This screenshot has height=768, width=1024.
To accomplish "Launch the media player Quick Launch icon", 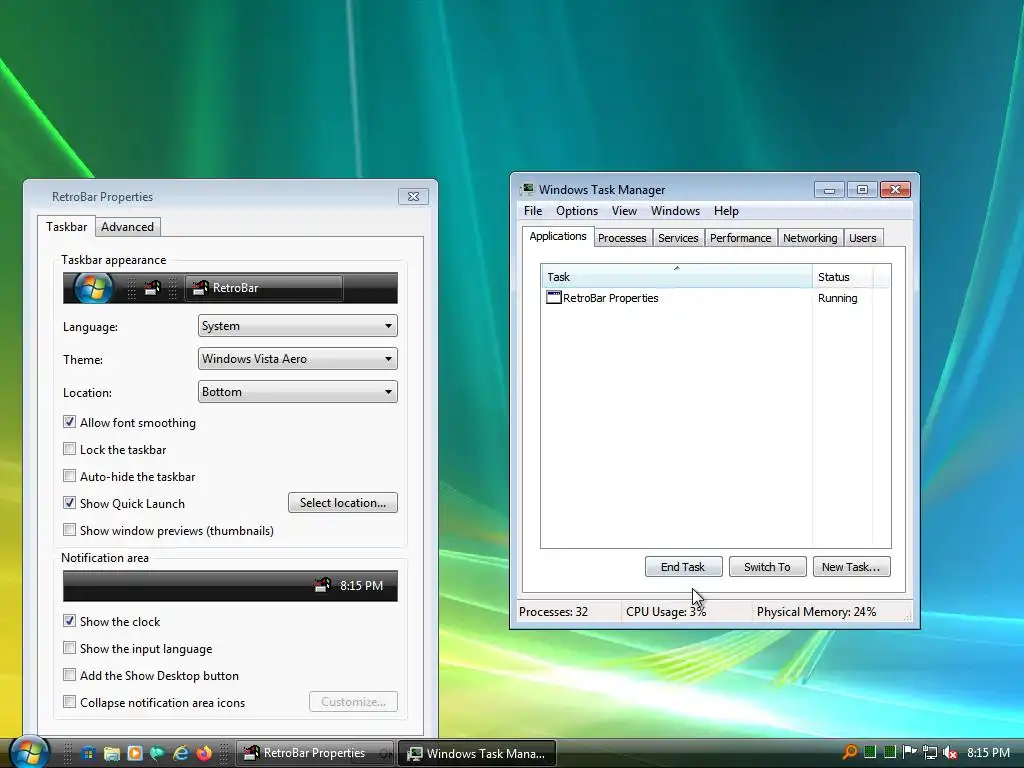I will click(x=135, y=754).
